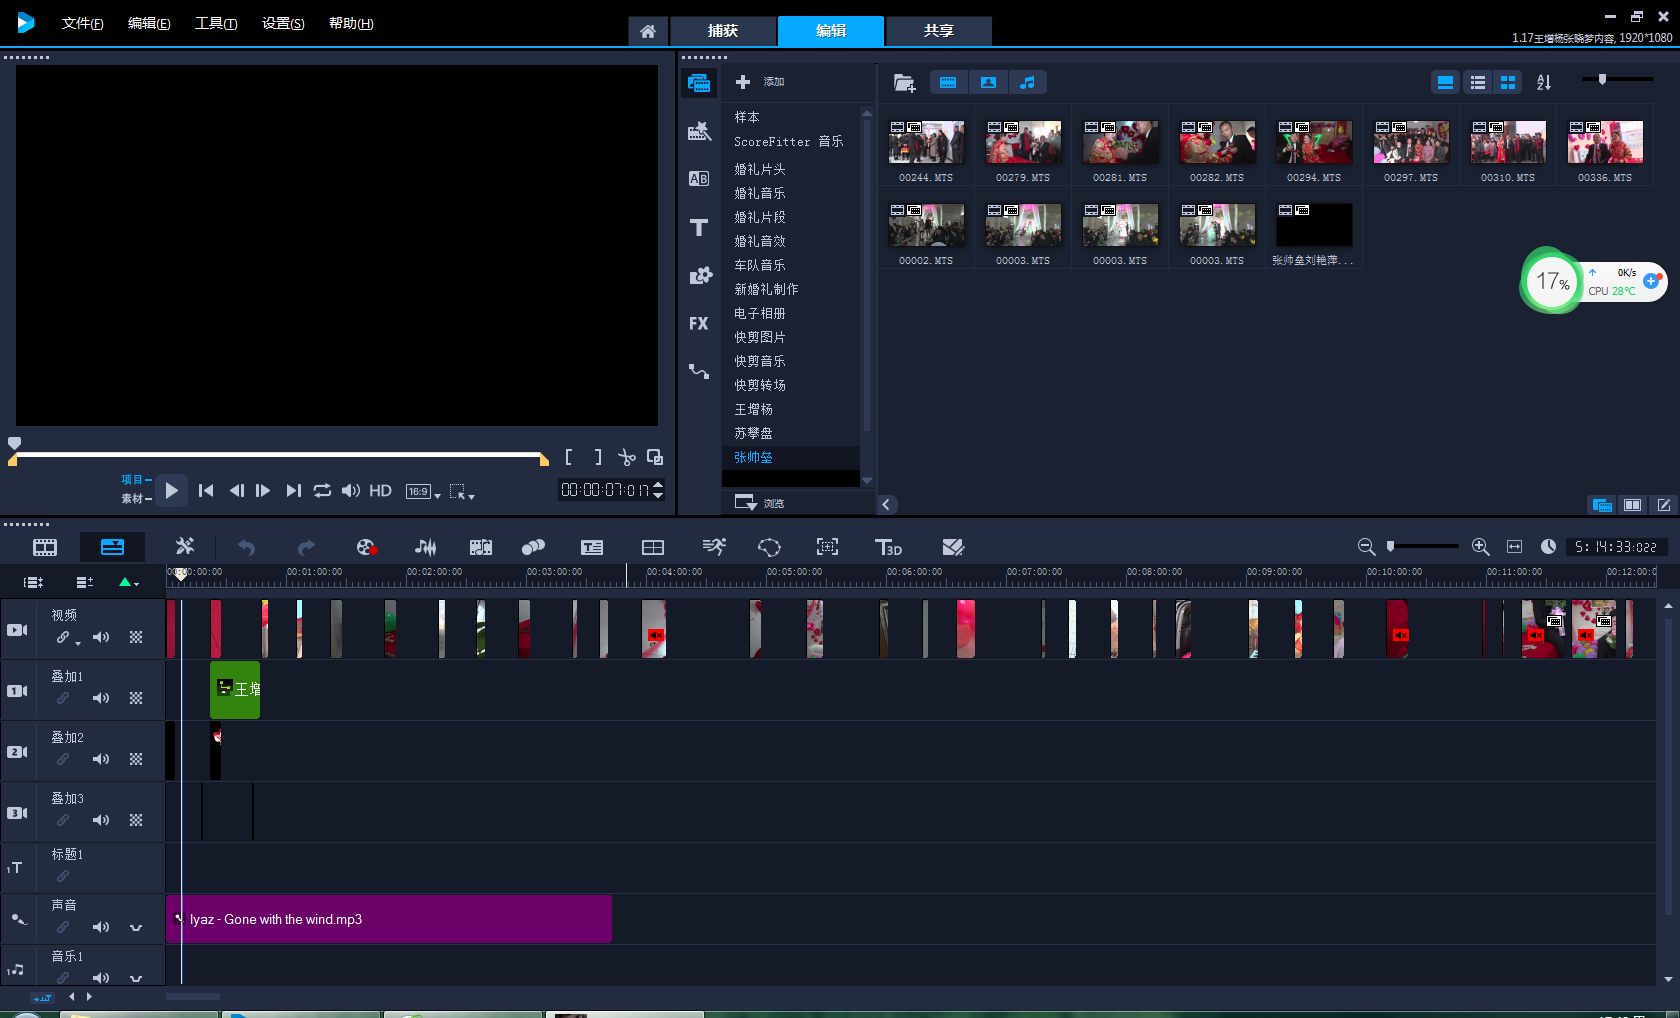The width and height of the screenshot is (1680, 1018).
Task: Mute the 视频 track speaker
Action: click(101, 637)
